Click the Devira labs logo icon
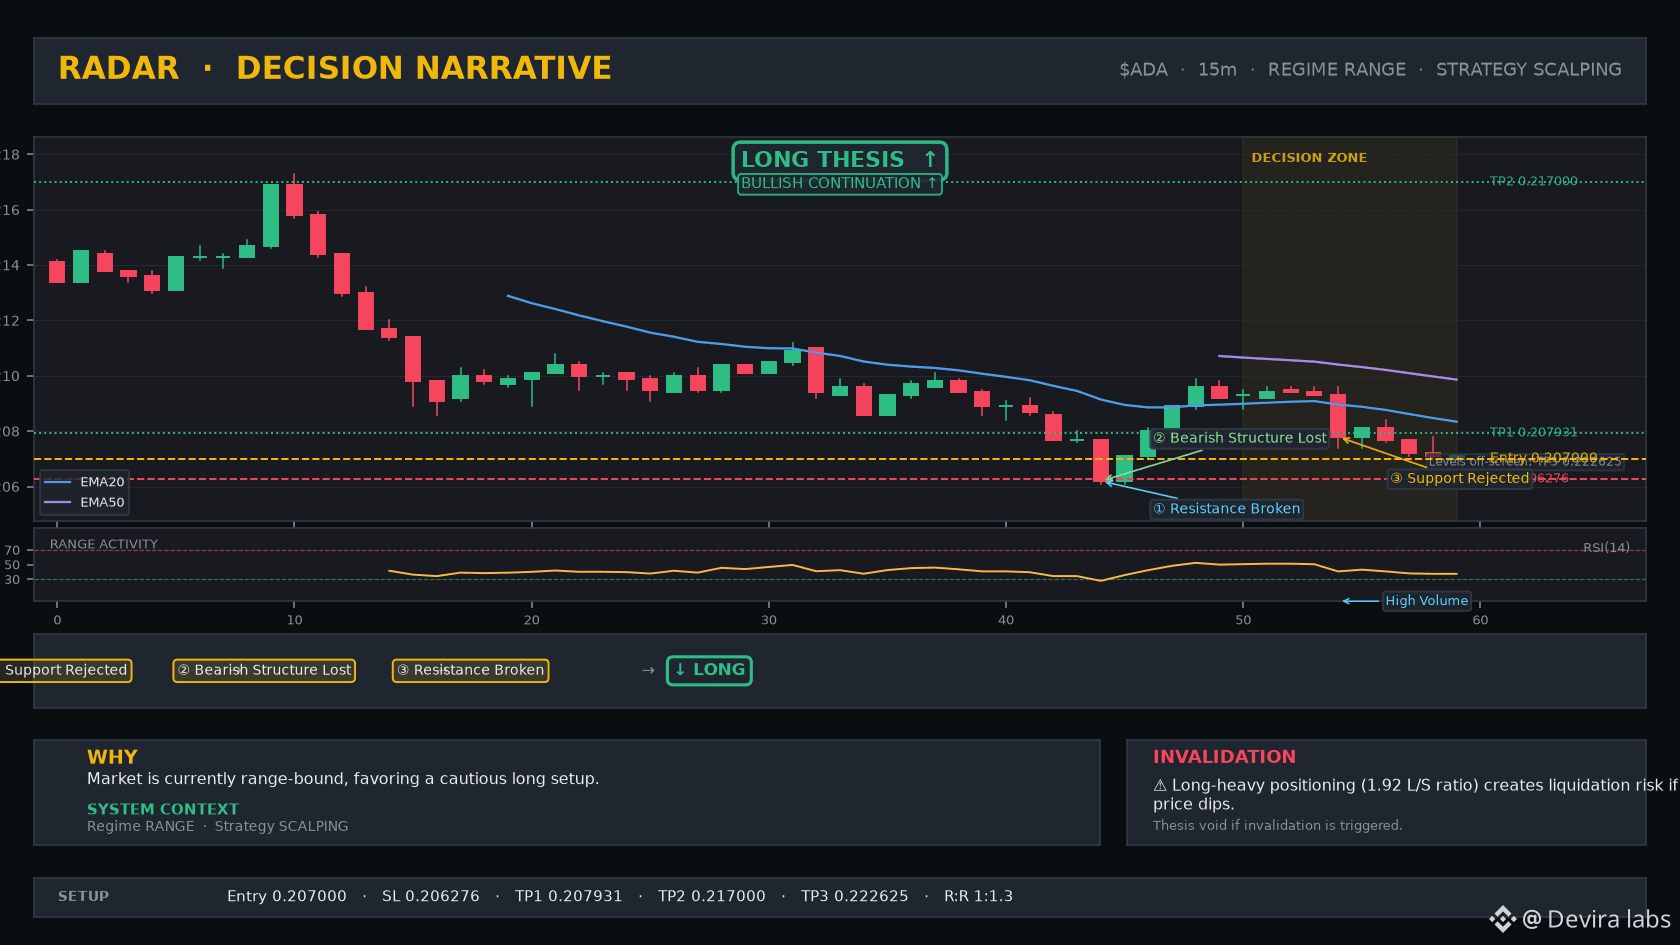Image resolution: width=1680 pixels, height=945 pixels. click(1502, 919)
